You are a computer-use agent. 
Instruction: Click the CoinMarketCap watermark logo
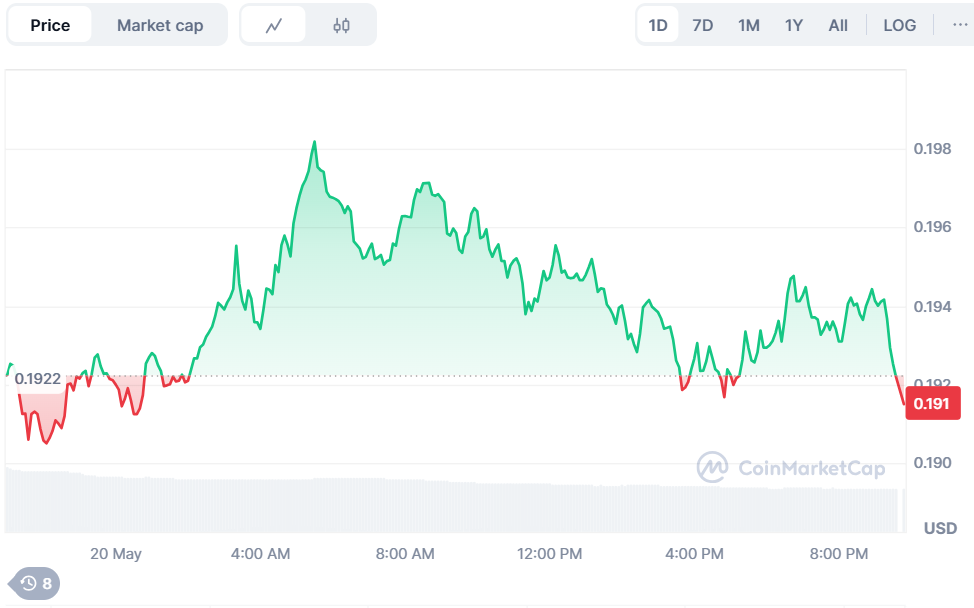coord(791,467)
